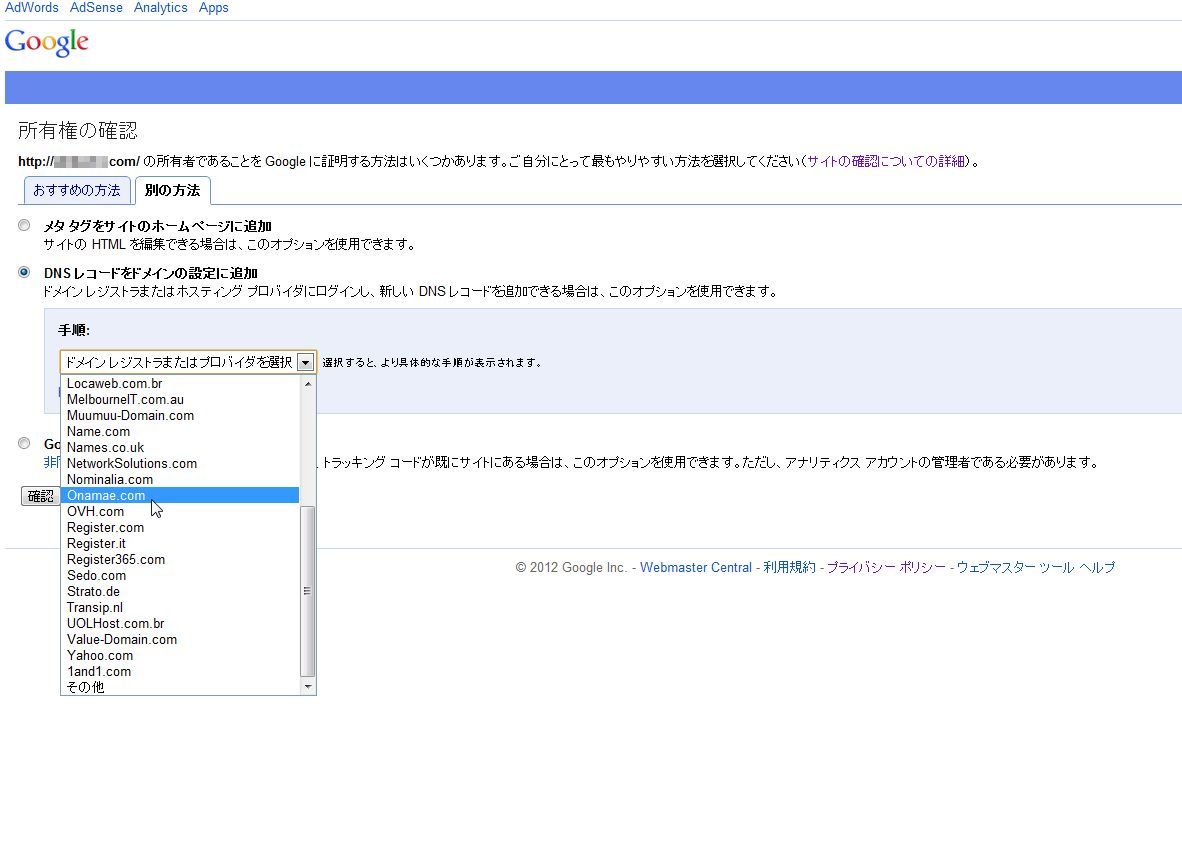
Task: Choose Name.com from the list
Action: click(179, 432)
